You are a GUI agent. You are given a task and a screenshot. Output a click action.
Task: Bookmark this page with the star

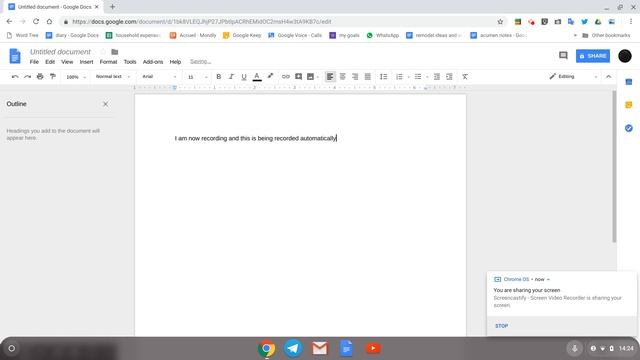coord(500,22)
